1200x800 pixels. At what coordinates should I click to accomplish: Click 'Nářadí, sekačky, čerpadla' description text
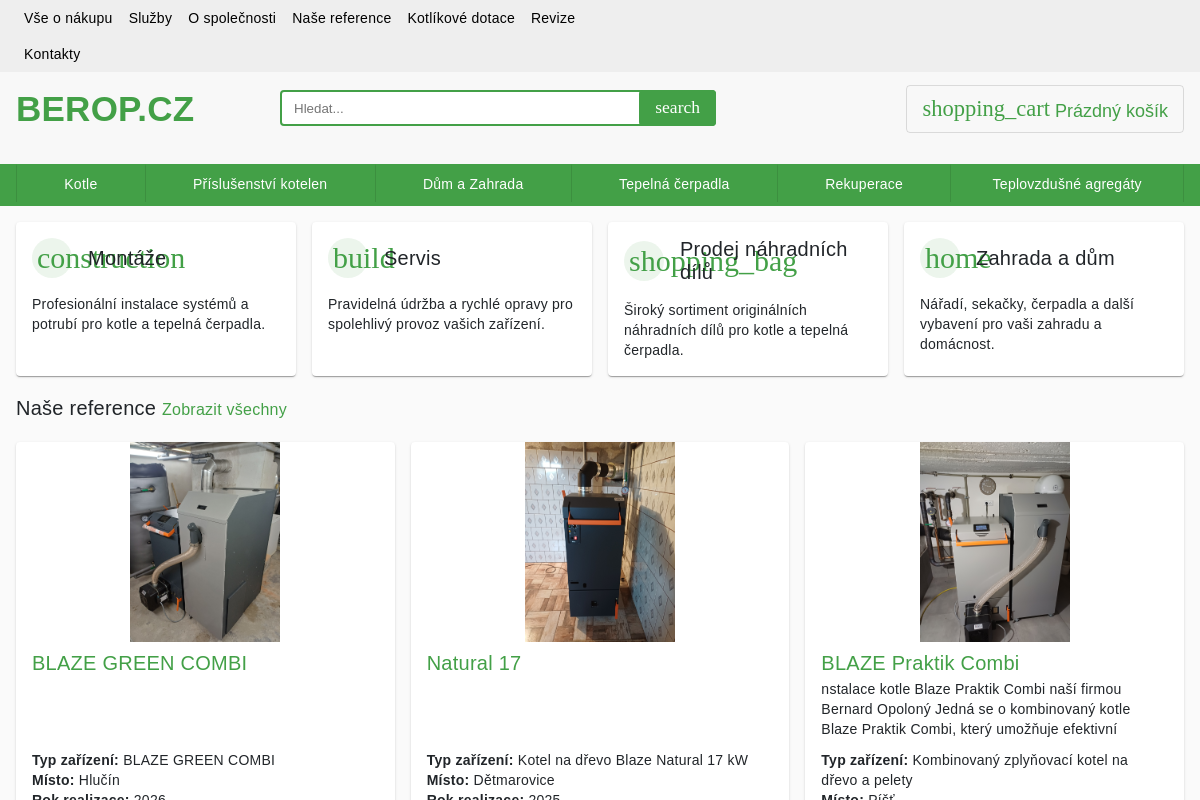[1027, 324]
